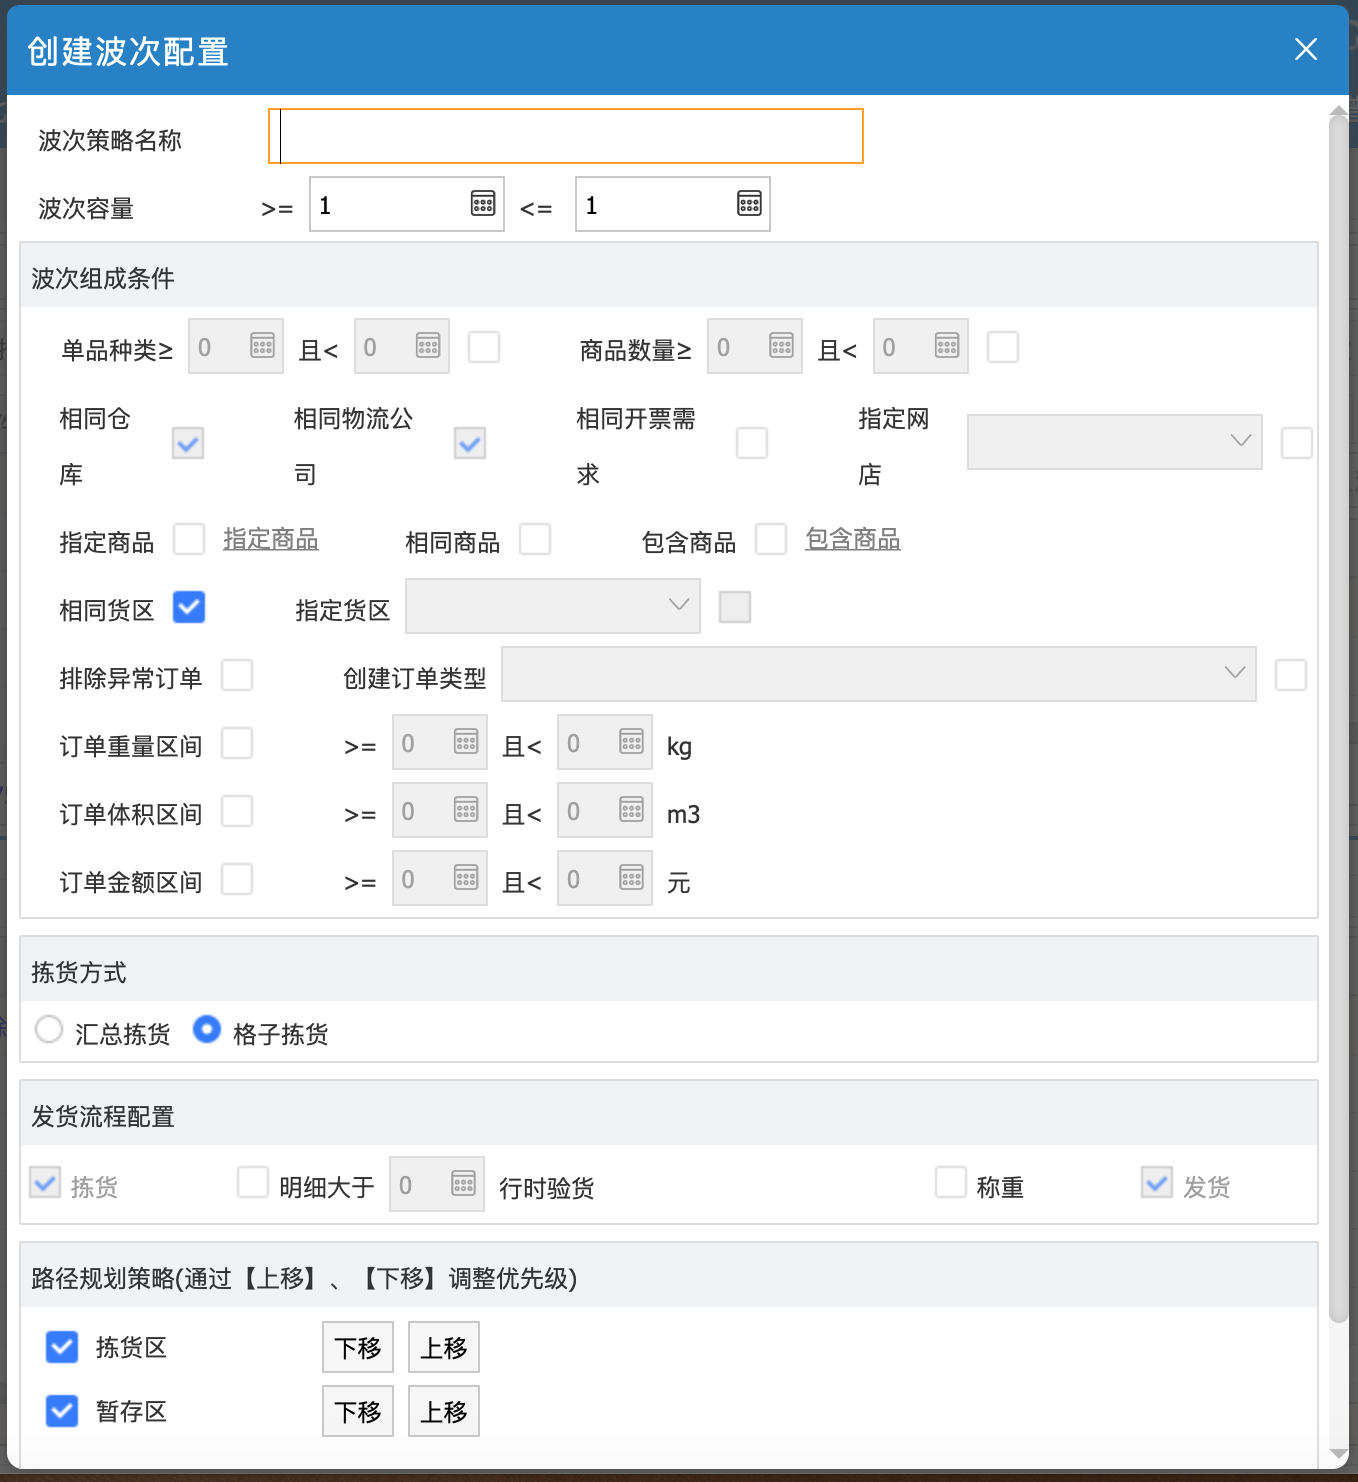This screenshot has height=1482, width=1358.
Task: Open the 指定网店 dropdown
Action: 1115,442
